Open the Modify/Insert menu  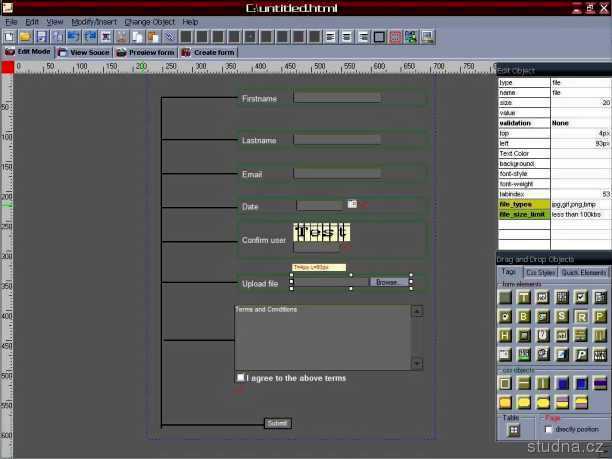[x=94, y=21]
